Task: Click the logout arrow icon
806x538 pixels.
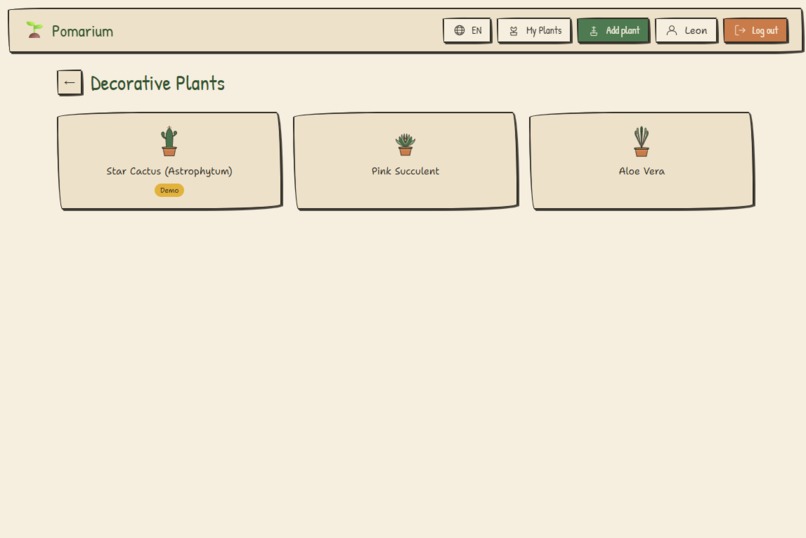Action: (740, 30)
